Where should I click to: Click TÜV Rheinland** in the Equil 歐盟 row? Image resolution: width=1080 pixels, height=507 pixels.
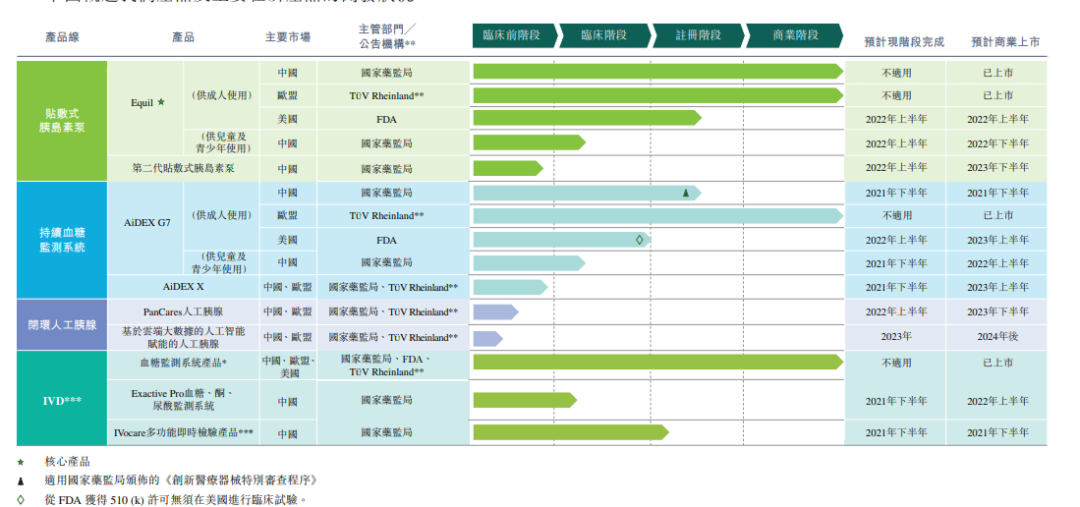(x=386, y=96)
